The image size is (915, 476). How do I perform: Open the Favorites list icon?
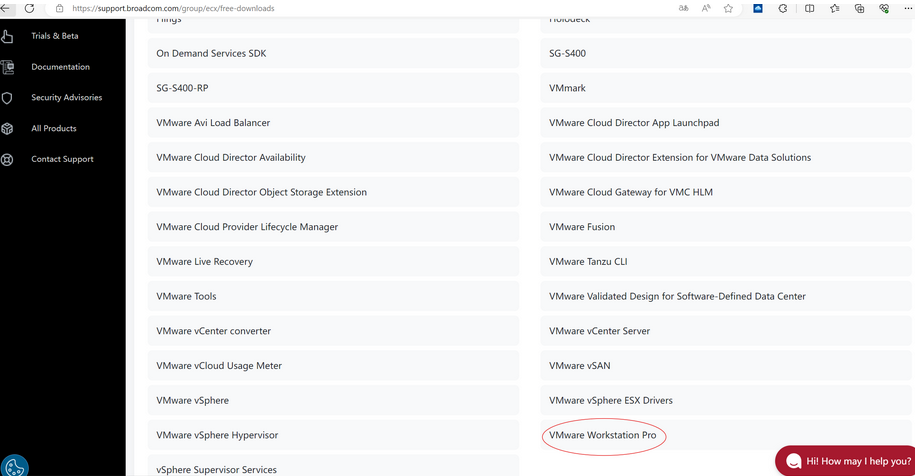click(834, 8)
